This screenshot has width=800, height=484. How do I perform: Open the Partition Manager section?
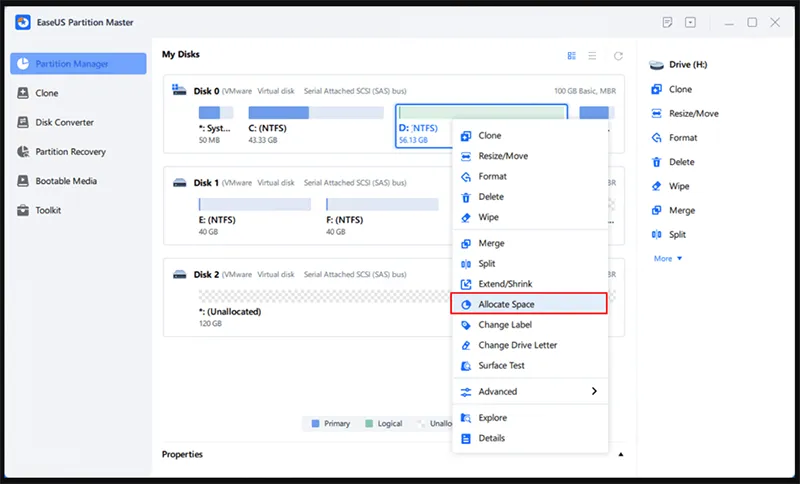tap(78, 64)
